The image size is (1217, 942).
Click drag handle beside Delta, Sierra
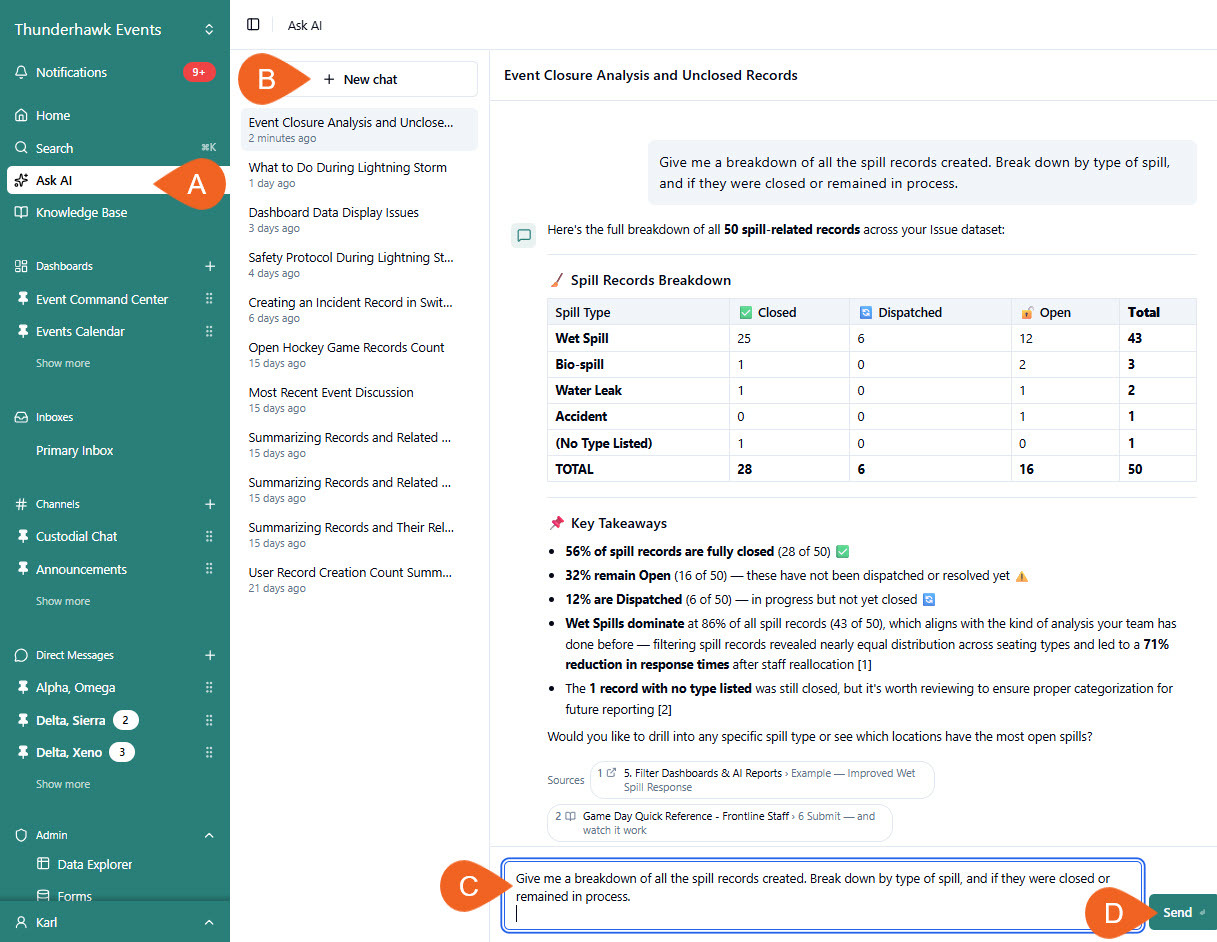coord(209,720)
